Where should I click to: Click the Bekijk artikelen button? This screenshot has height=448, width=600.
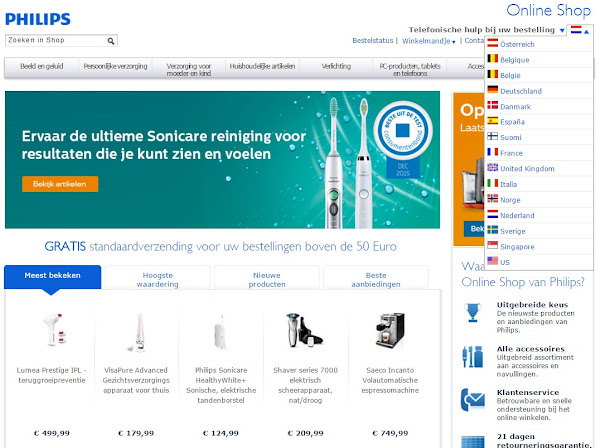tap(60, 184)
